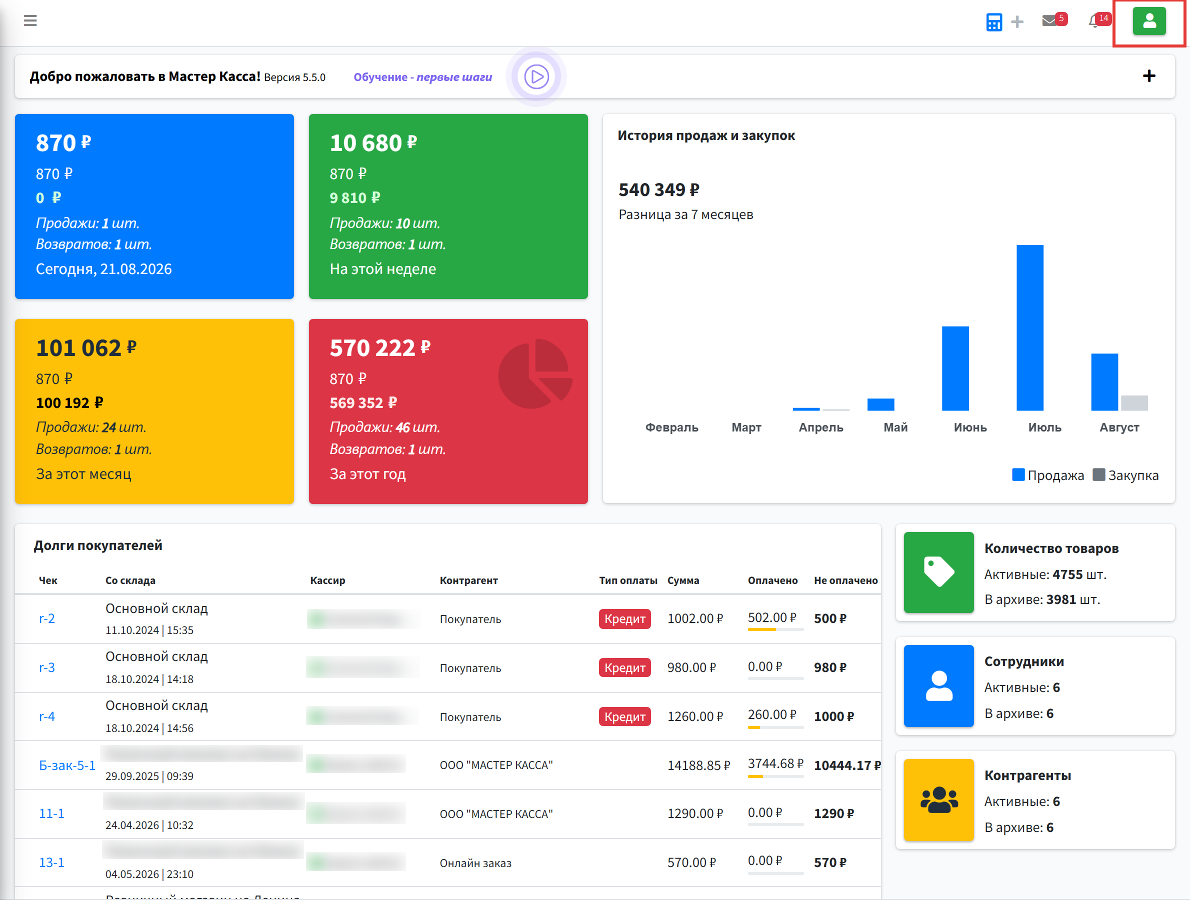Open the hamburger sidebar menu

pos(30,20)
